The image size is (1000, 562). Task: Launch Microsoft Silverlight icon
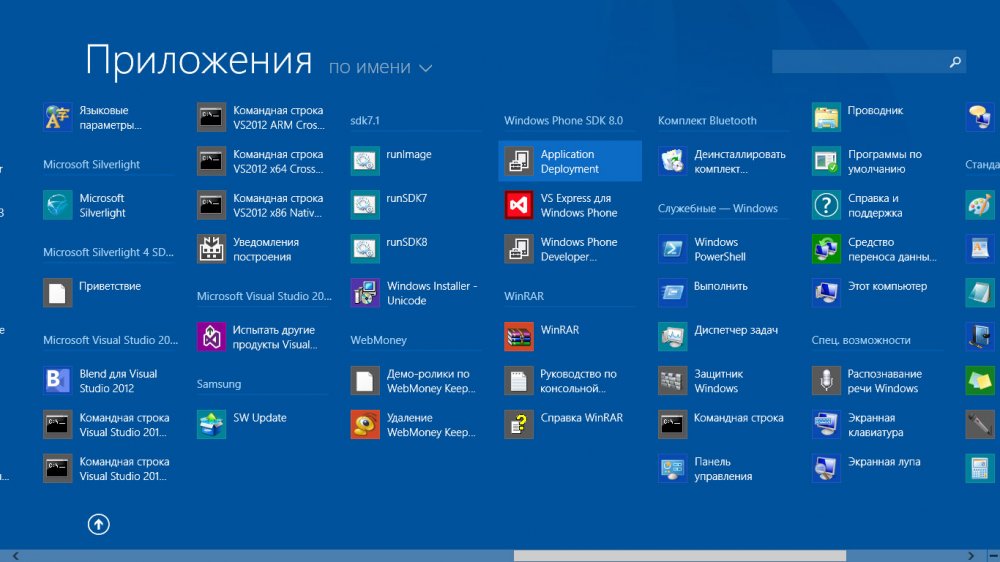pos(57,205)
